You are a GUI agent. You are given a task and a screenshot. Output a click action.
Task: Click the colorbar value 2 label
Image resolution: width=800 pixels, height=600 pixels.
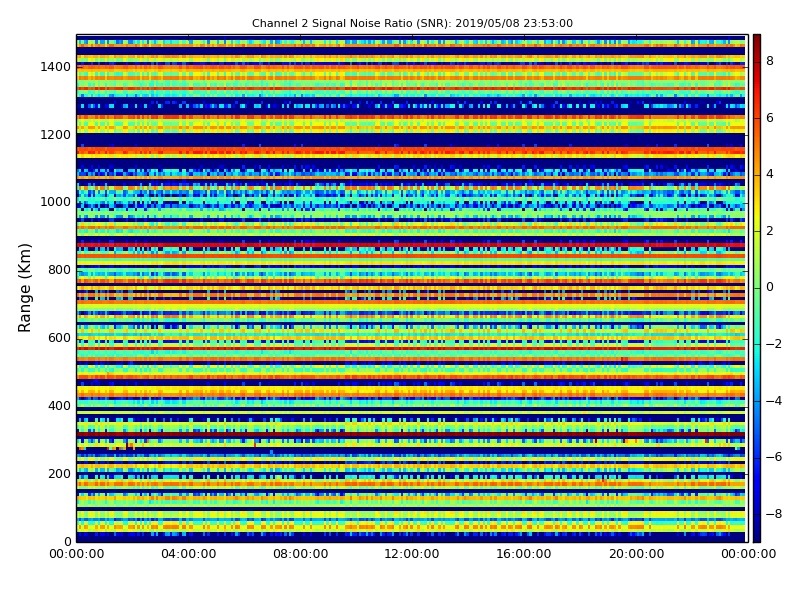pos(770,231)
